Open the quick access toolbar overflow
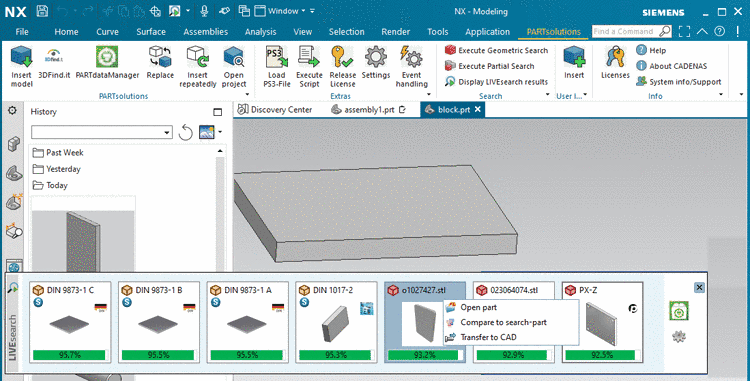Image resolution: width=750 pixels, height=381 pixels. click(x=312, y=11)
